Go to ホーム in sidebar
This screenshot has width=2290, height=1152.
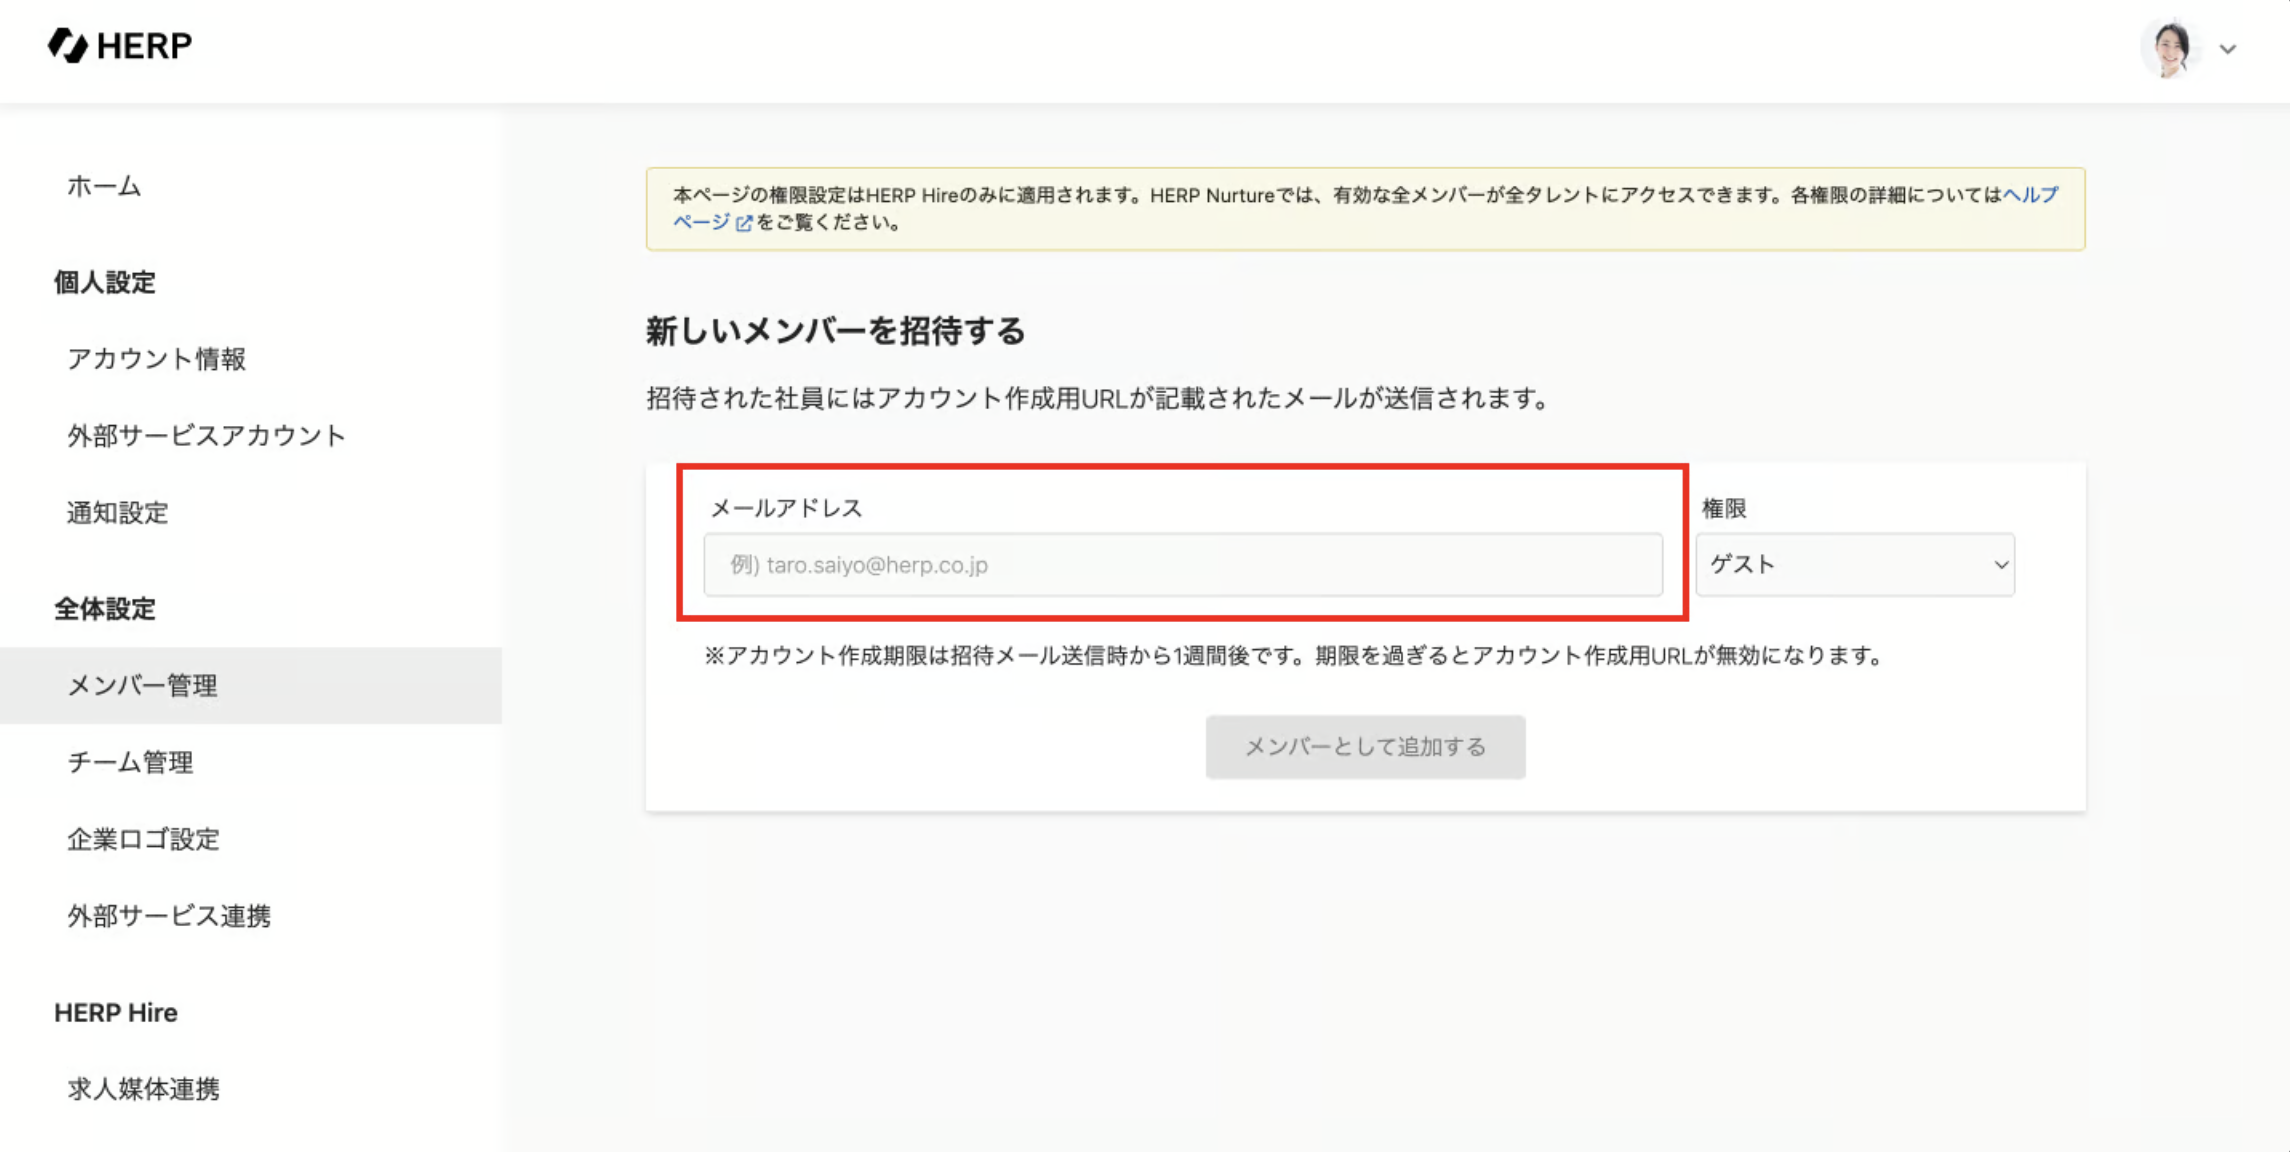point(104,186)
